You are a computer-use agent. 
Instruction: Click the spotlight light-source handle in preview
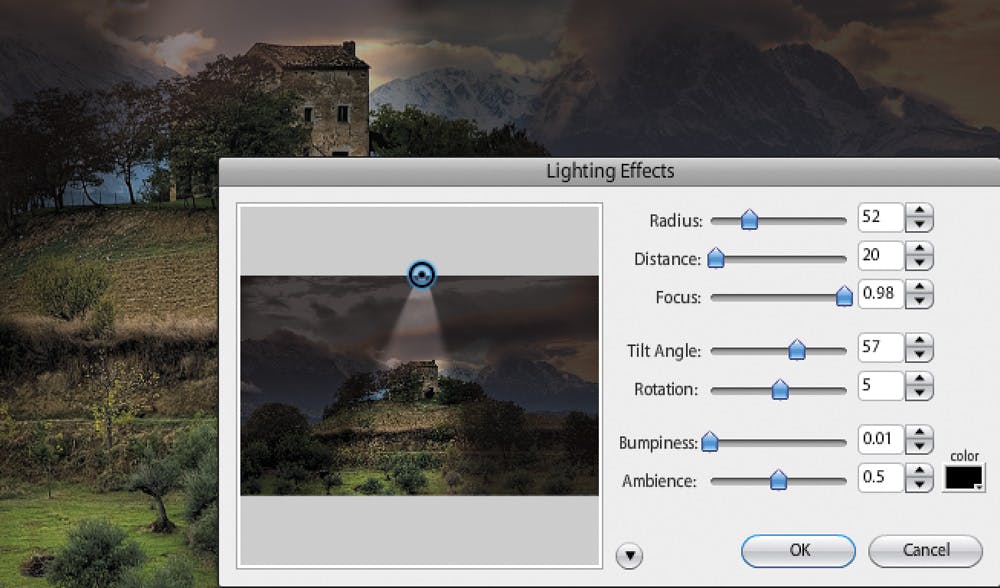421,275
